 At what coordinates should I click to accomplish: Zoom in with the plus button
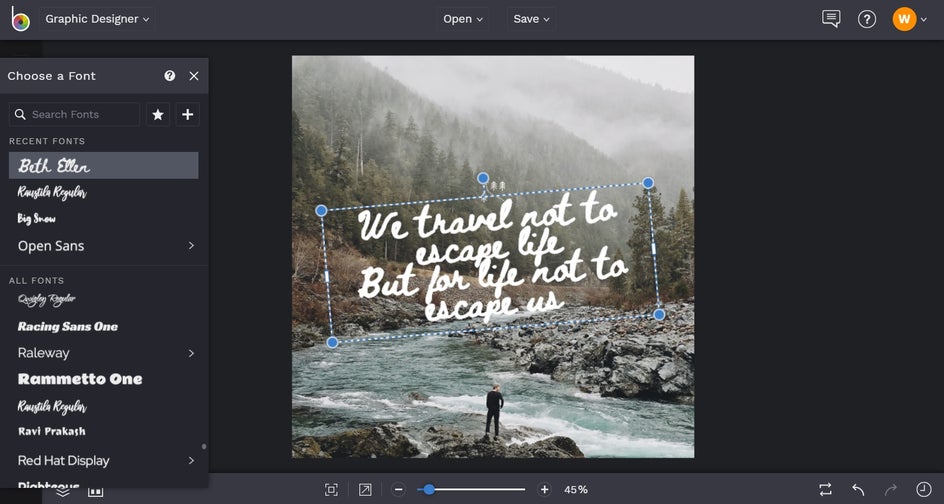pyautogui.click(x=544, y=490)
